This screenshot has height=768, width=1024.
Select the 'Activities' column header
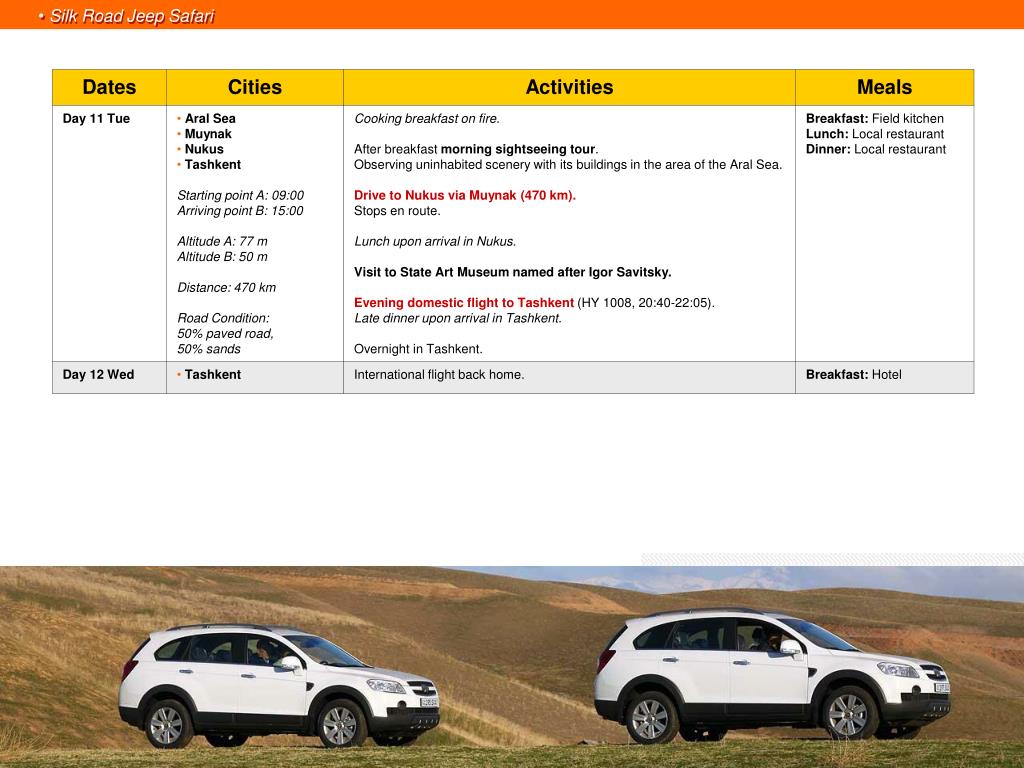[569, 87]
